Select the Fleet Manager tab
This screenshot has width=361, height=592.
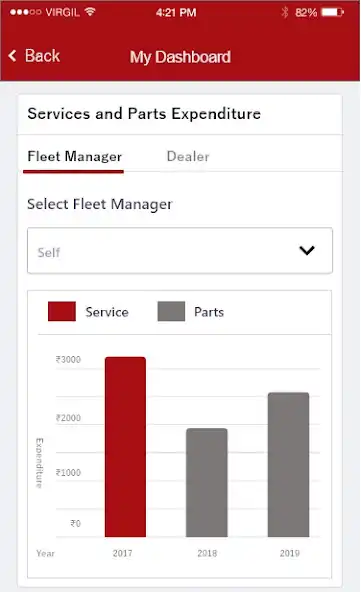74,156
